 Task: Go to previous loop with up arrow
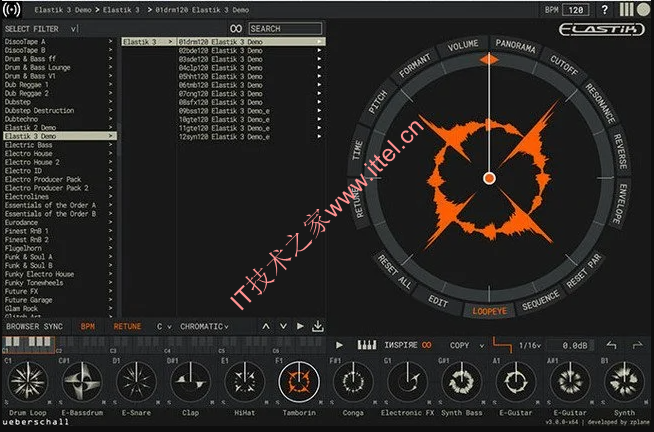(x=266, y=327)
